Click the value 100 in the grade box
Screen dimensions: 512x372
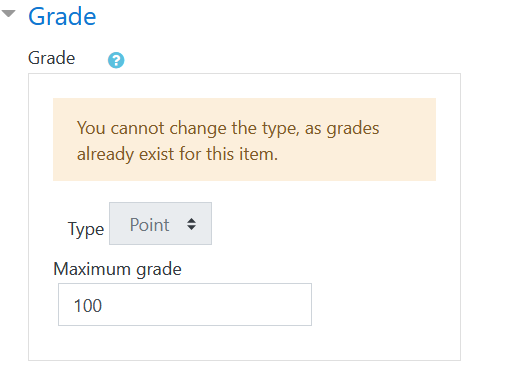point(88,306)
